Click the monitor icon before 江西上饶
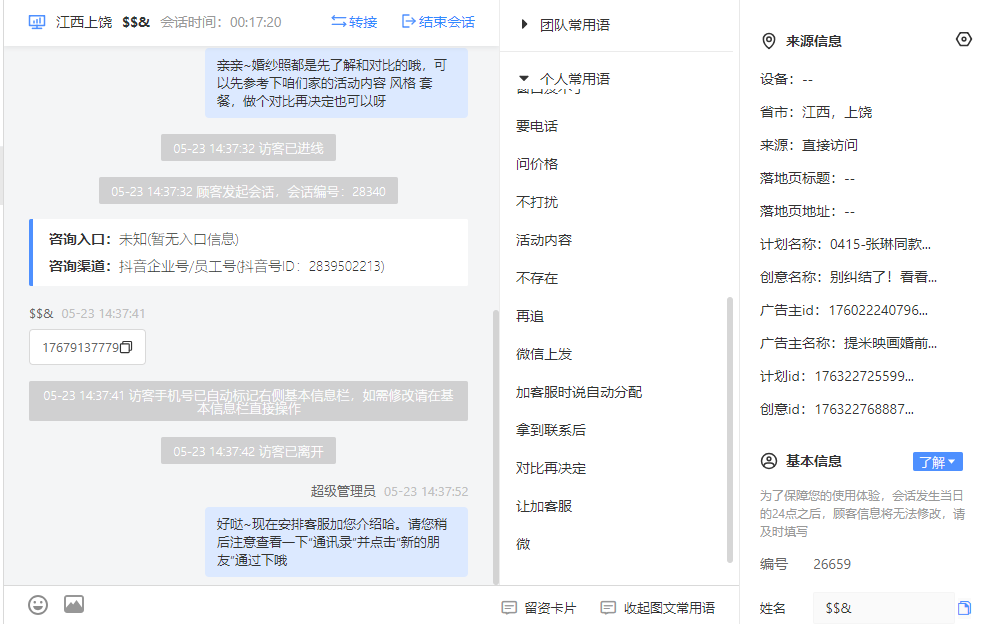This screenshot has width=988, height=624. [37, 23]
